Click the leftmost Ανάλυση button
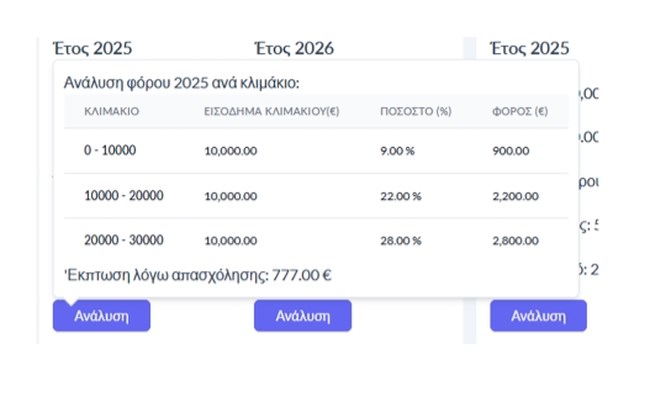Image resolution: width=650 pixels, height=402 pixels. [x=101, y=315]
